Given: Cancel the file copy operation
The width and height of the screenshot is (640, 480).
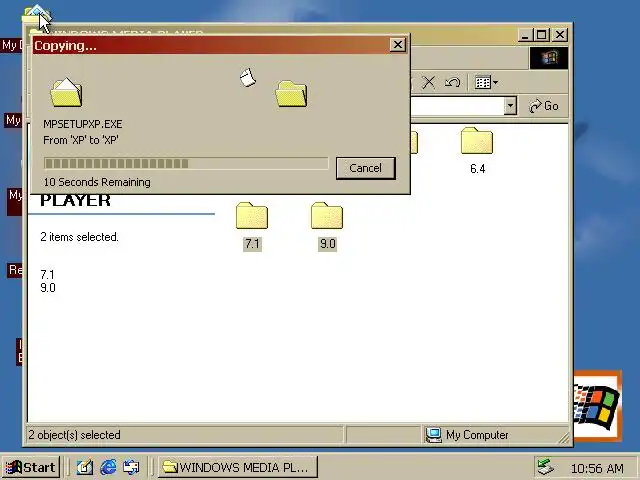Looking at the screenshot, I should point(365,168).
